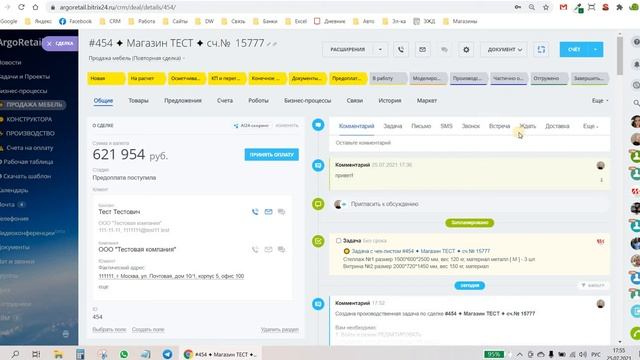Send email to Тест Тестович envelope icon
This screenshot has height=360, width=640.
[x=268, y=211]
